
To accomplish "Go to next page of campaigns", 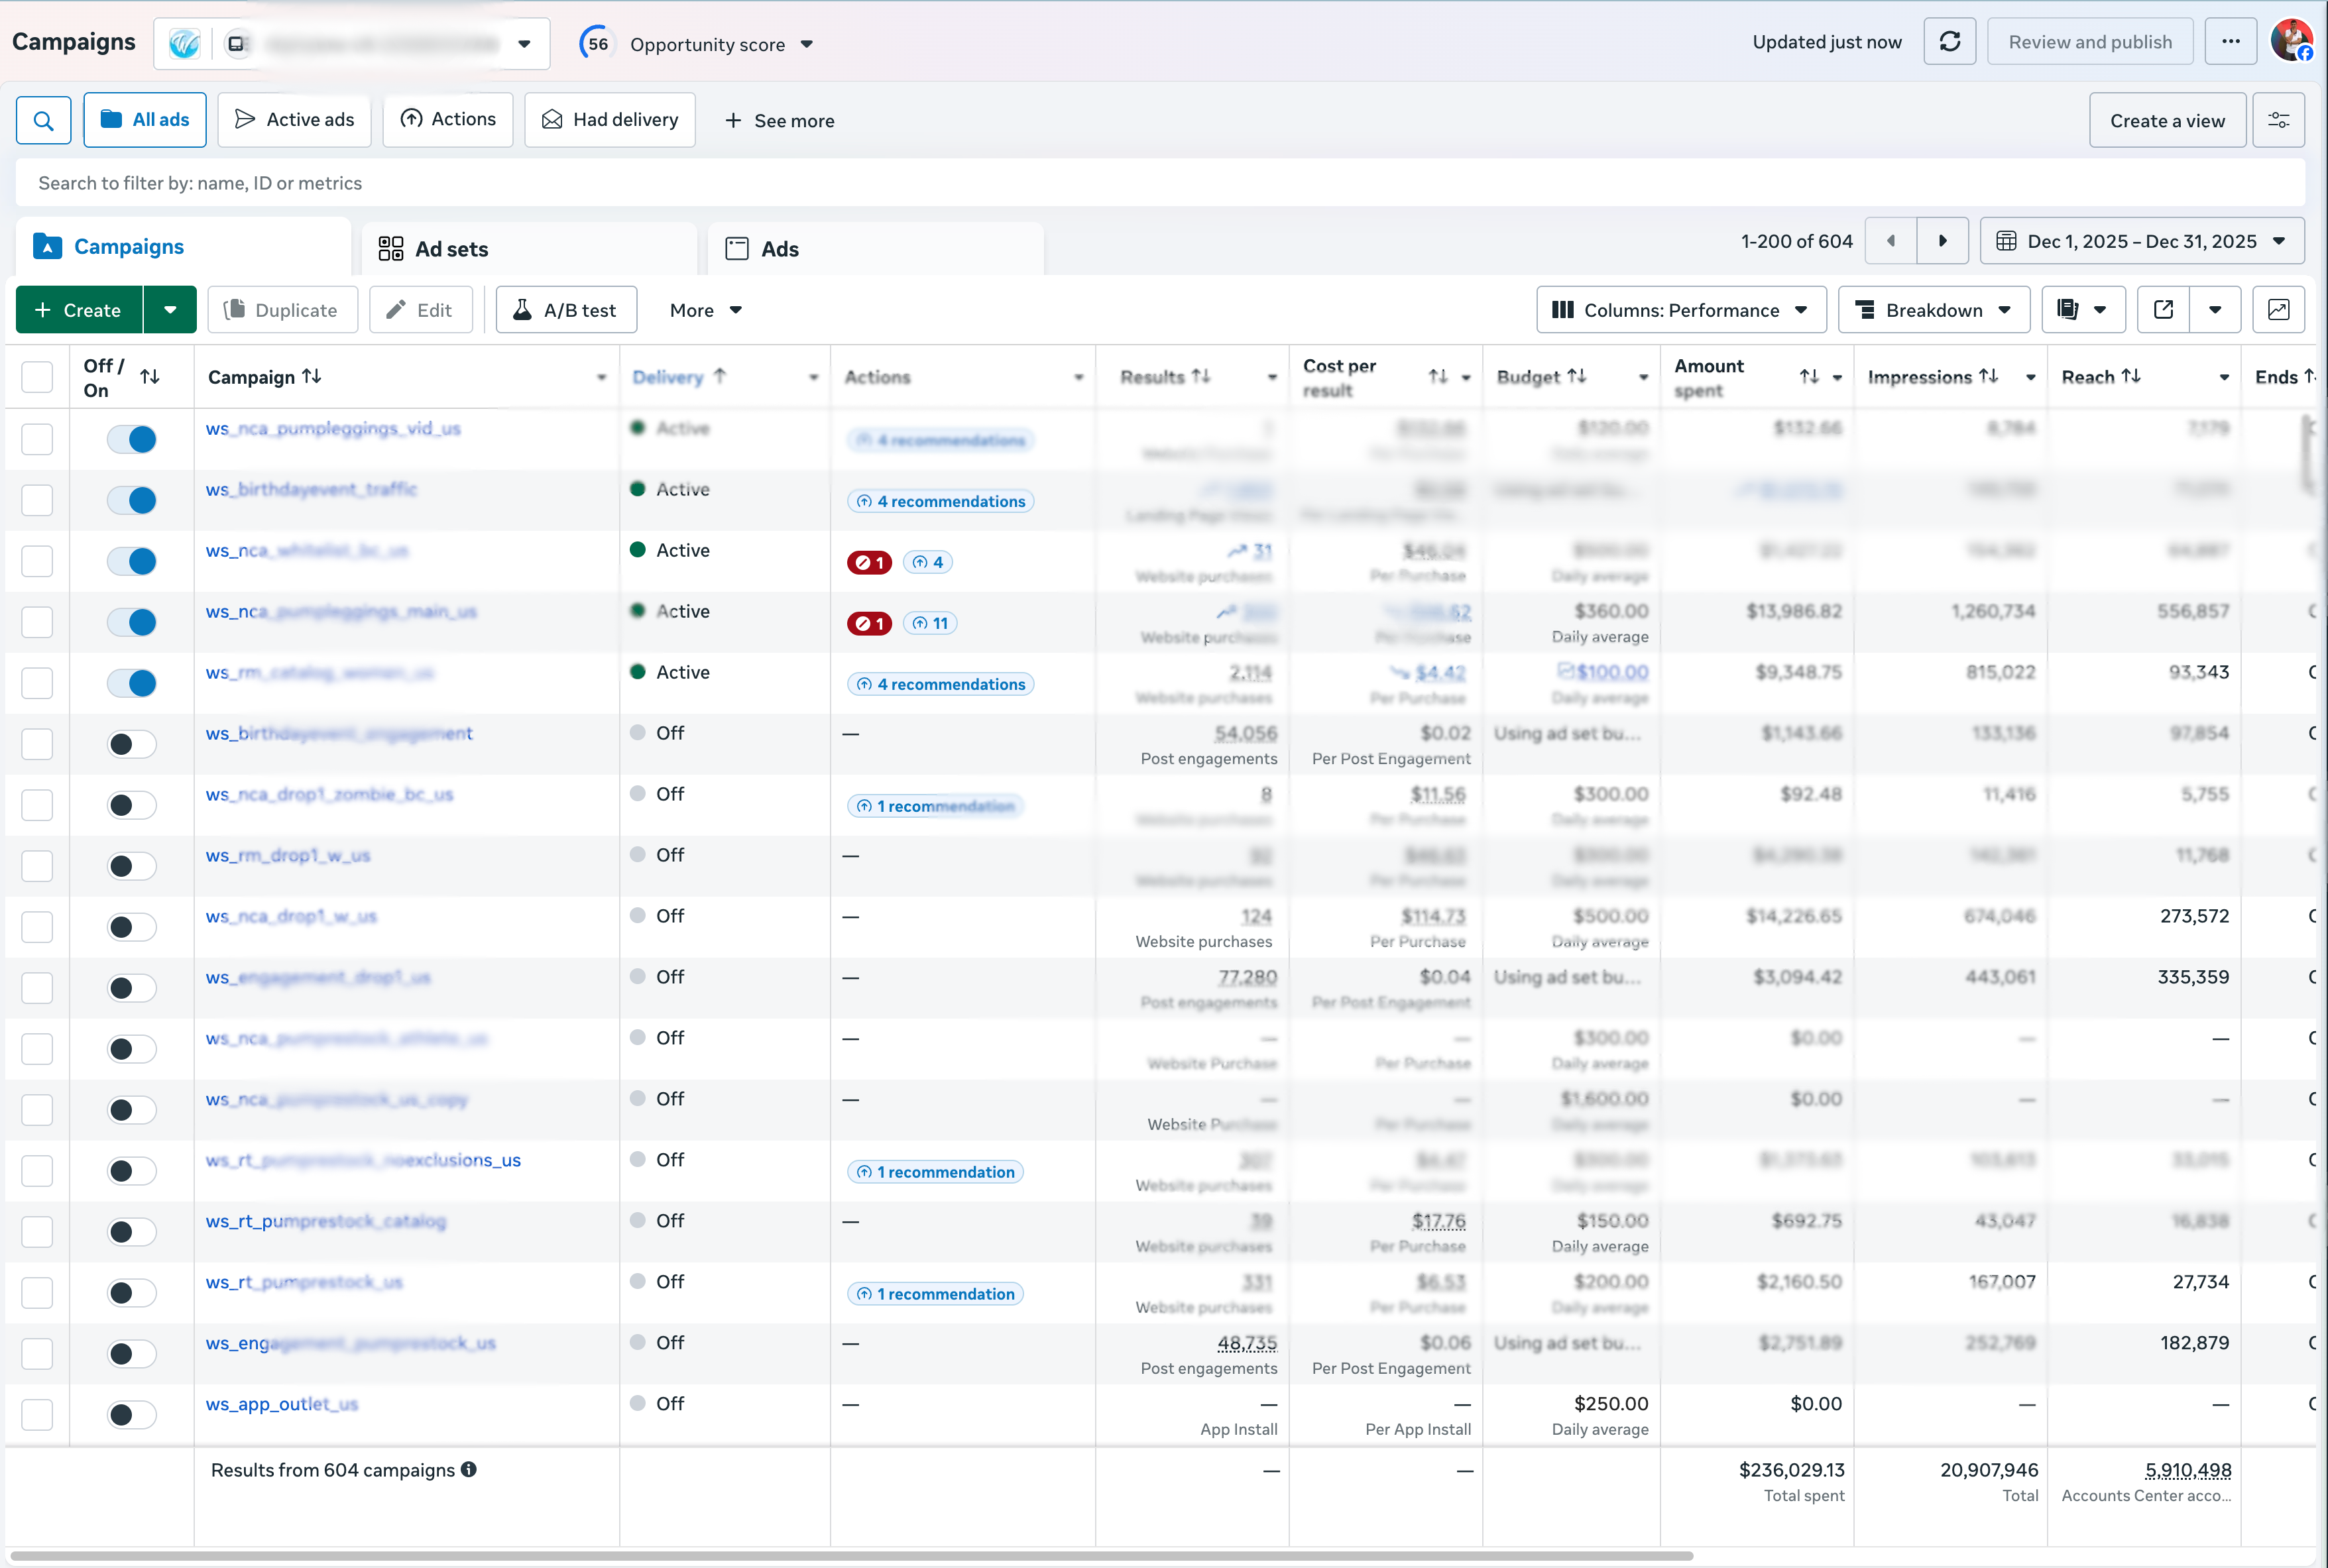I will [1942, 241].
